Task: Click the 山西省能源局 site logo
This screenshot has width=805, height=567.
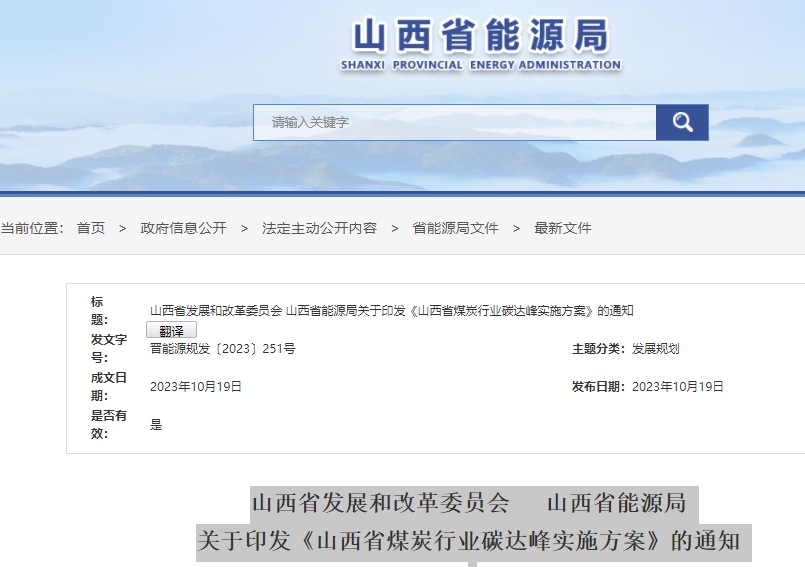Action: click(480, 37)
